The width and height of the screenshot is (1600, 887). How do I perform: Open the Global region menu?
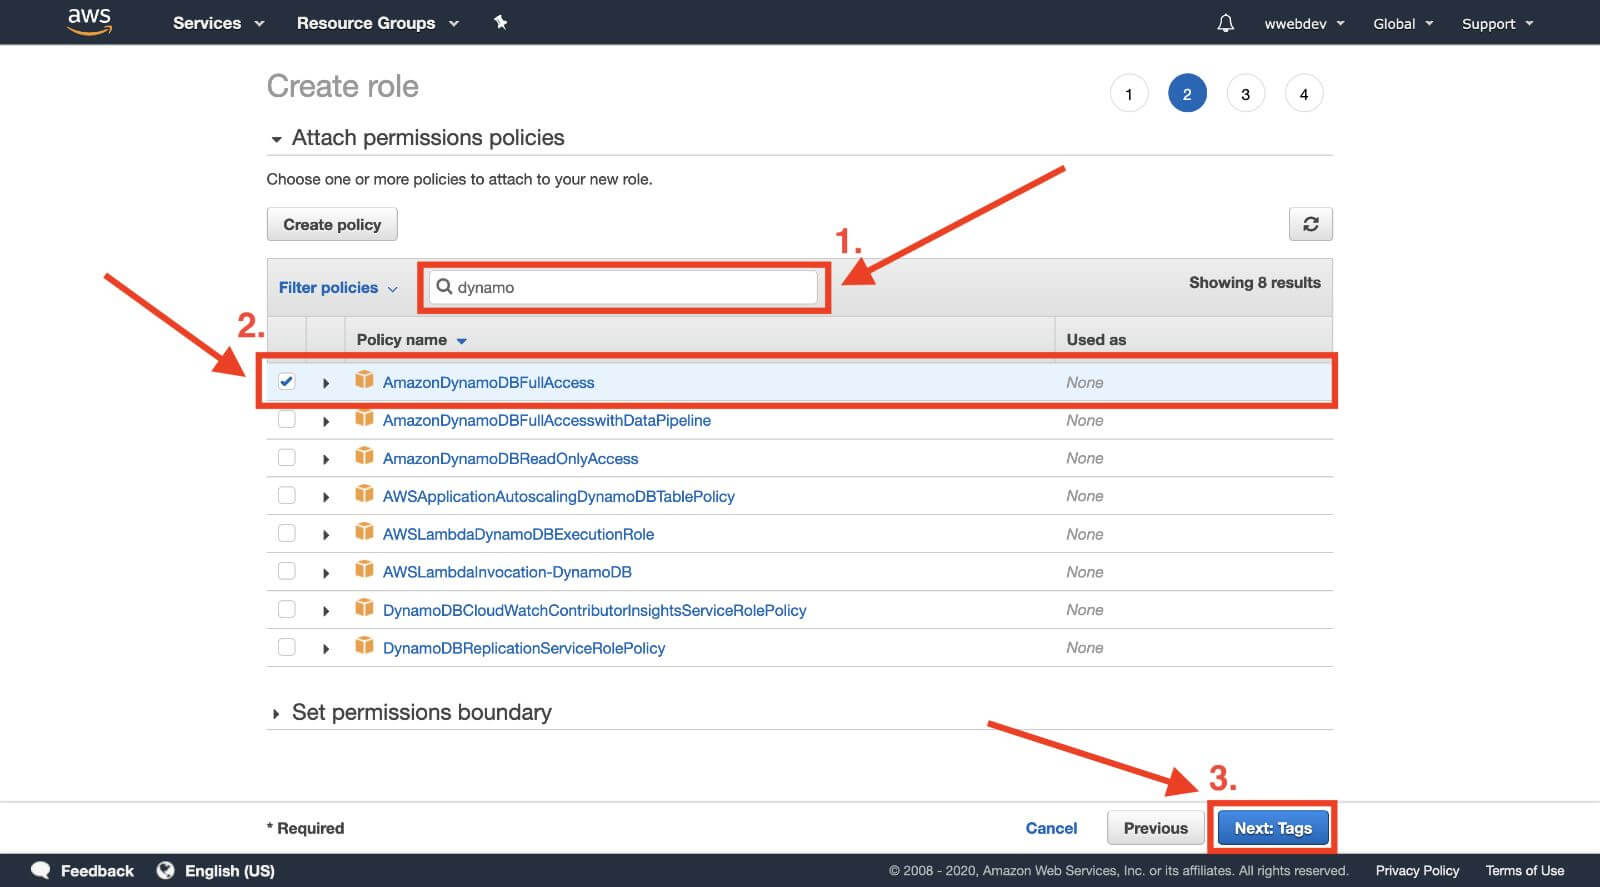[1403, 23]
